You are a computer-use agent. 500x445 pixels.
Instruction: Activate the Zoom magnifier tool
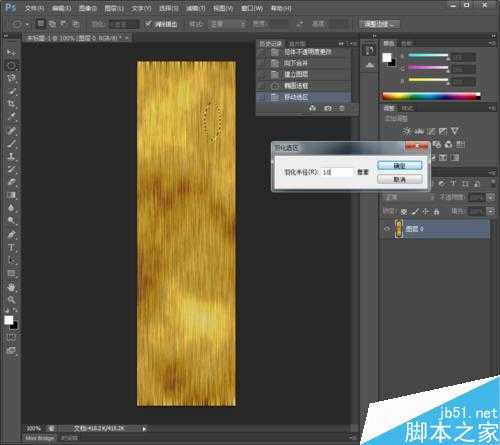coord(11,300)
